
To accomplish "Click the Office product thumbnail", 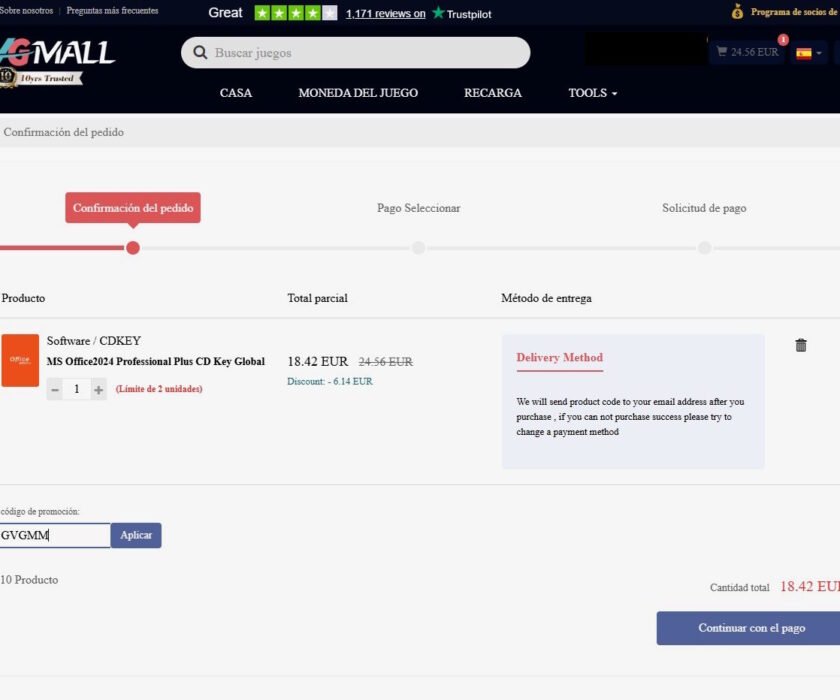I will [x=20, y=360].
